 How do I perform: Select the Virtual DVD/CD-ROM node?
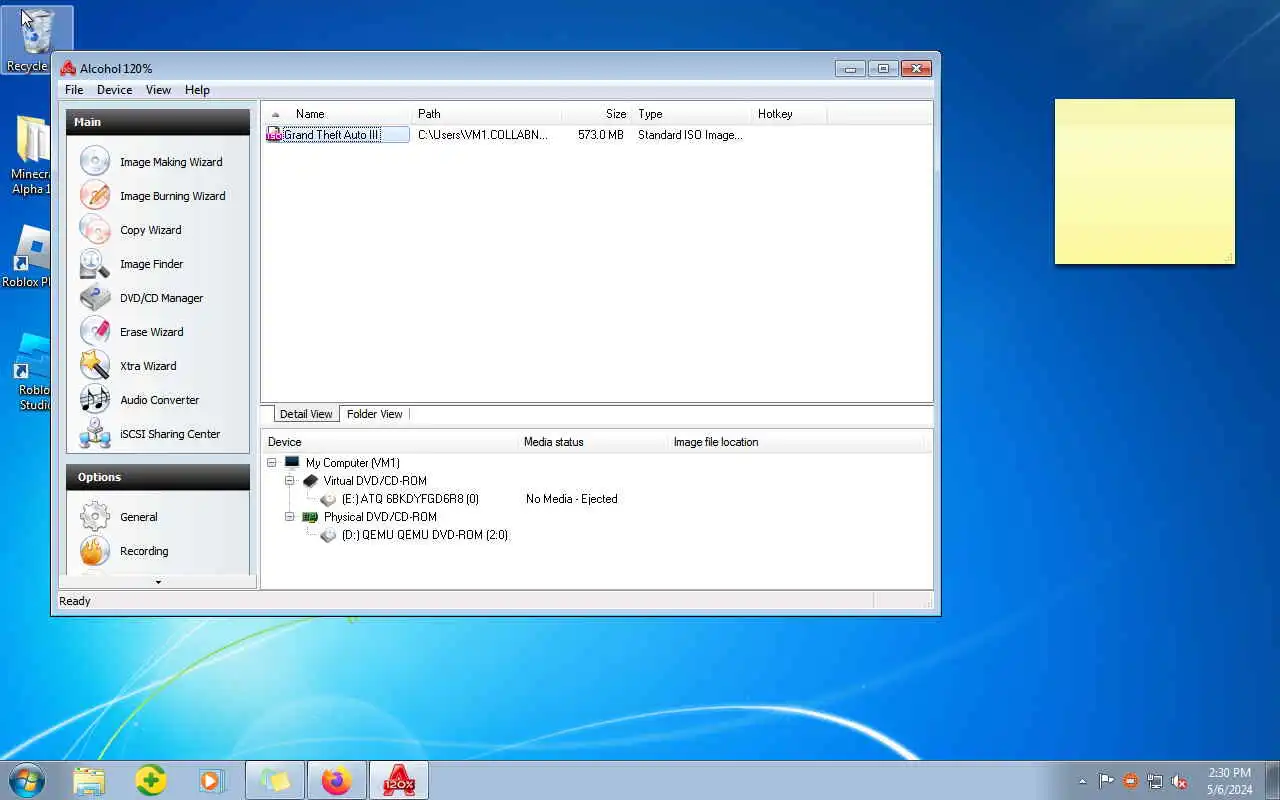click(375, 481)
